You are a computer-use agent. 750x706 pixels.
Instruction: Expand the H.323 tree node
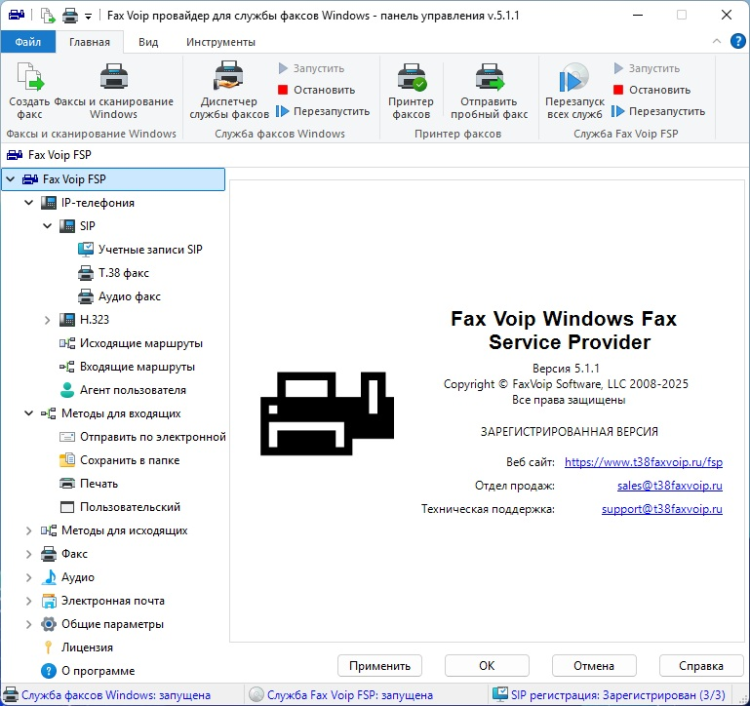pyautogui.click(x=47, y=320)
